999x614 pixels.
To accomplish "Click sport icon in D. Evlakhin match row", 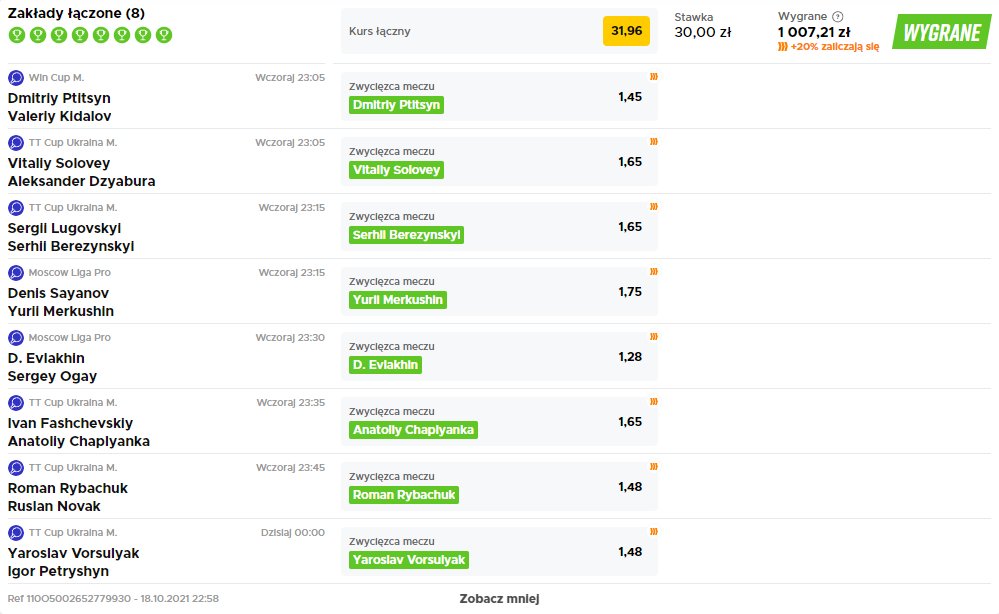I will tap(16, 338).
